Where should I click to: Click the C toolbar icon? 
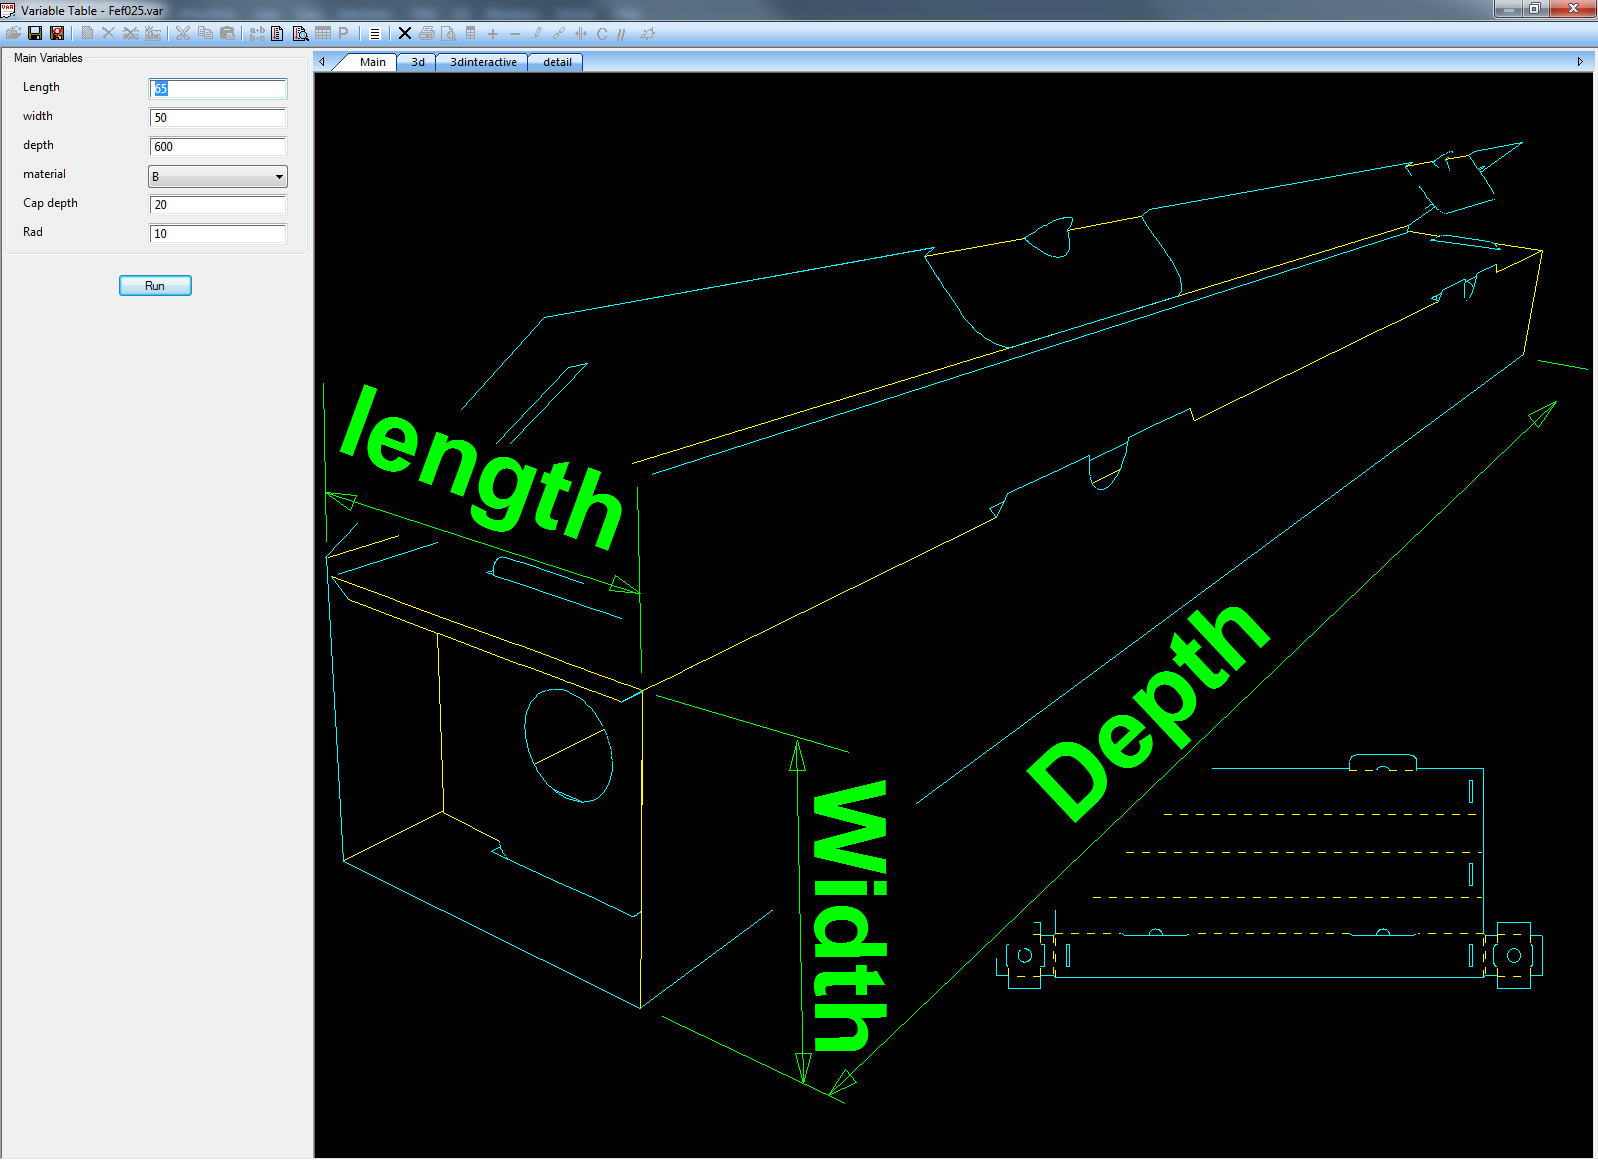[602, 33]
